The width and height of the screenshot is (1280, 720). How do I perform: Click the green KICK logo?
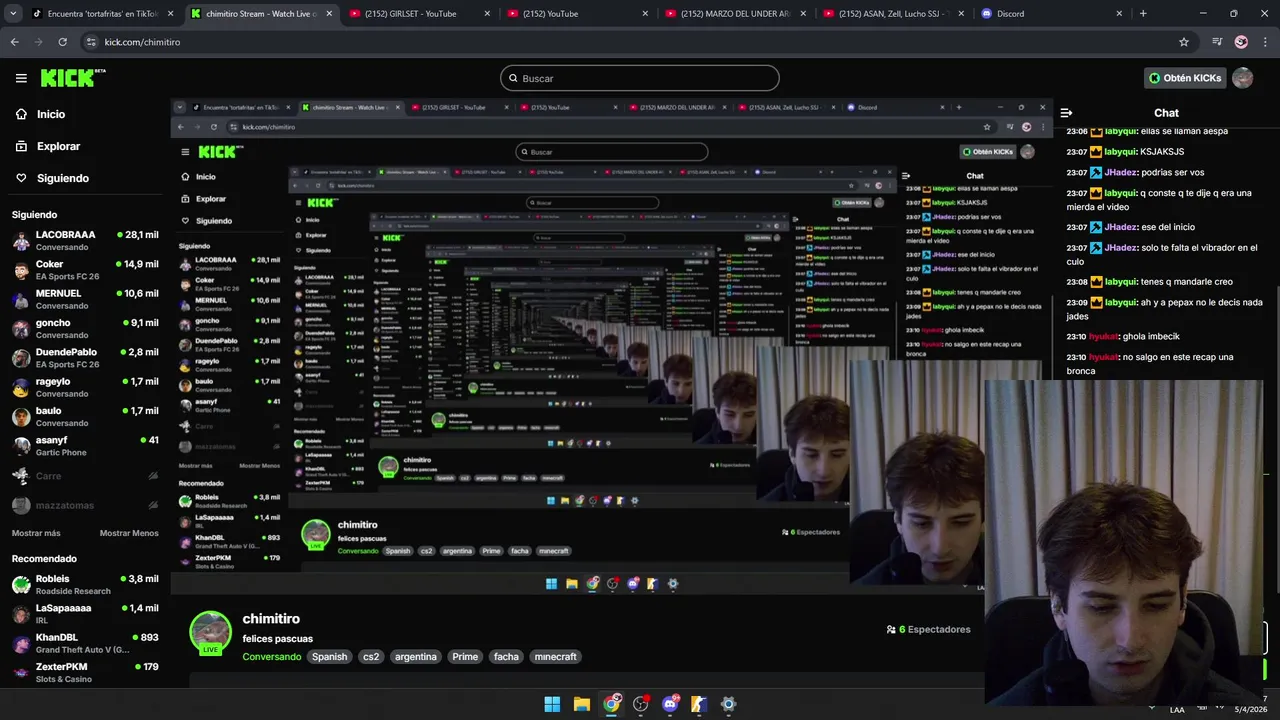pyautogui.click(x=72, y=78)
